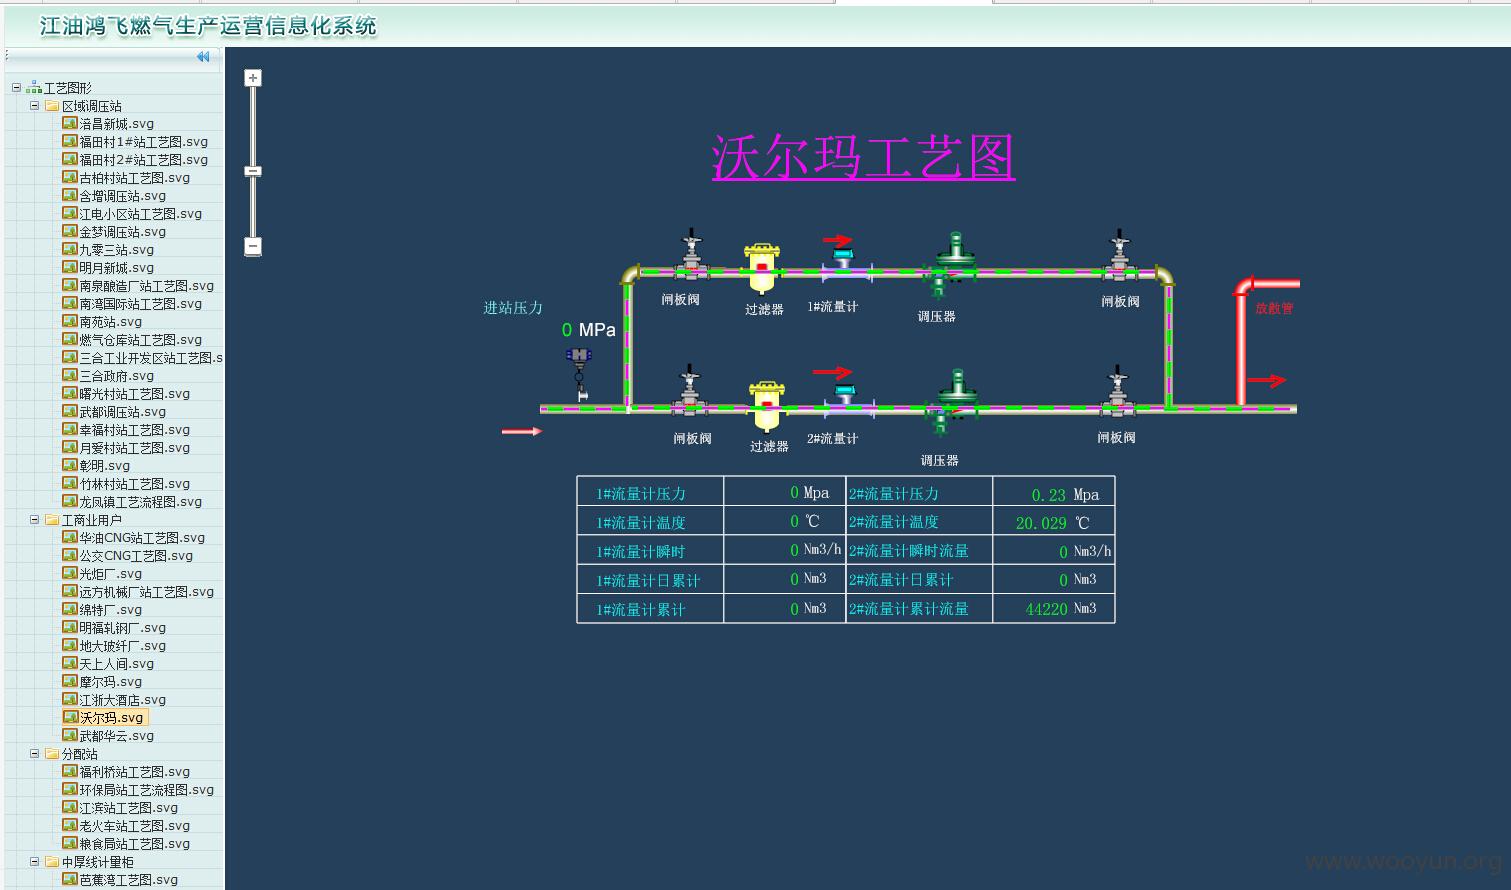Image resolution: width=1511 pixels, height=890 pixels.
Task: Click the 2#流量计温度 value 20.029
Action: pos(1041,523)
